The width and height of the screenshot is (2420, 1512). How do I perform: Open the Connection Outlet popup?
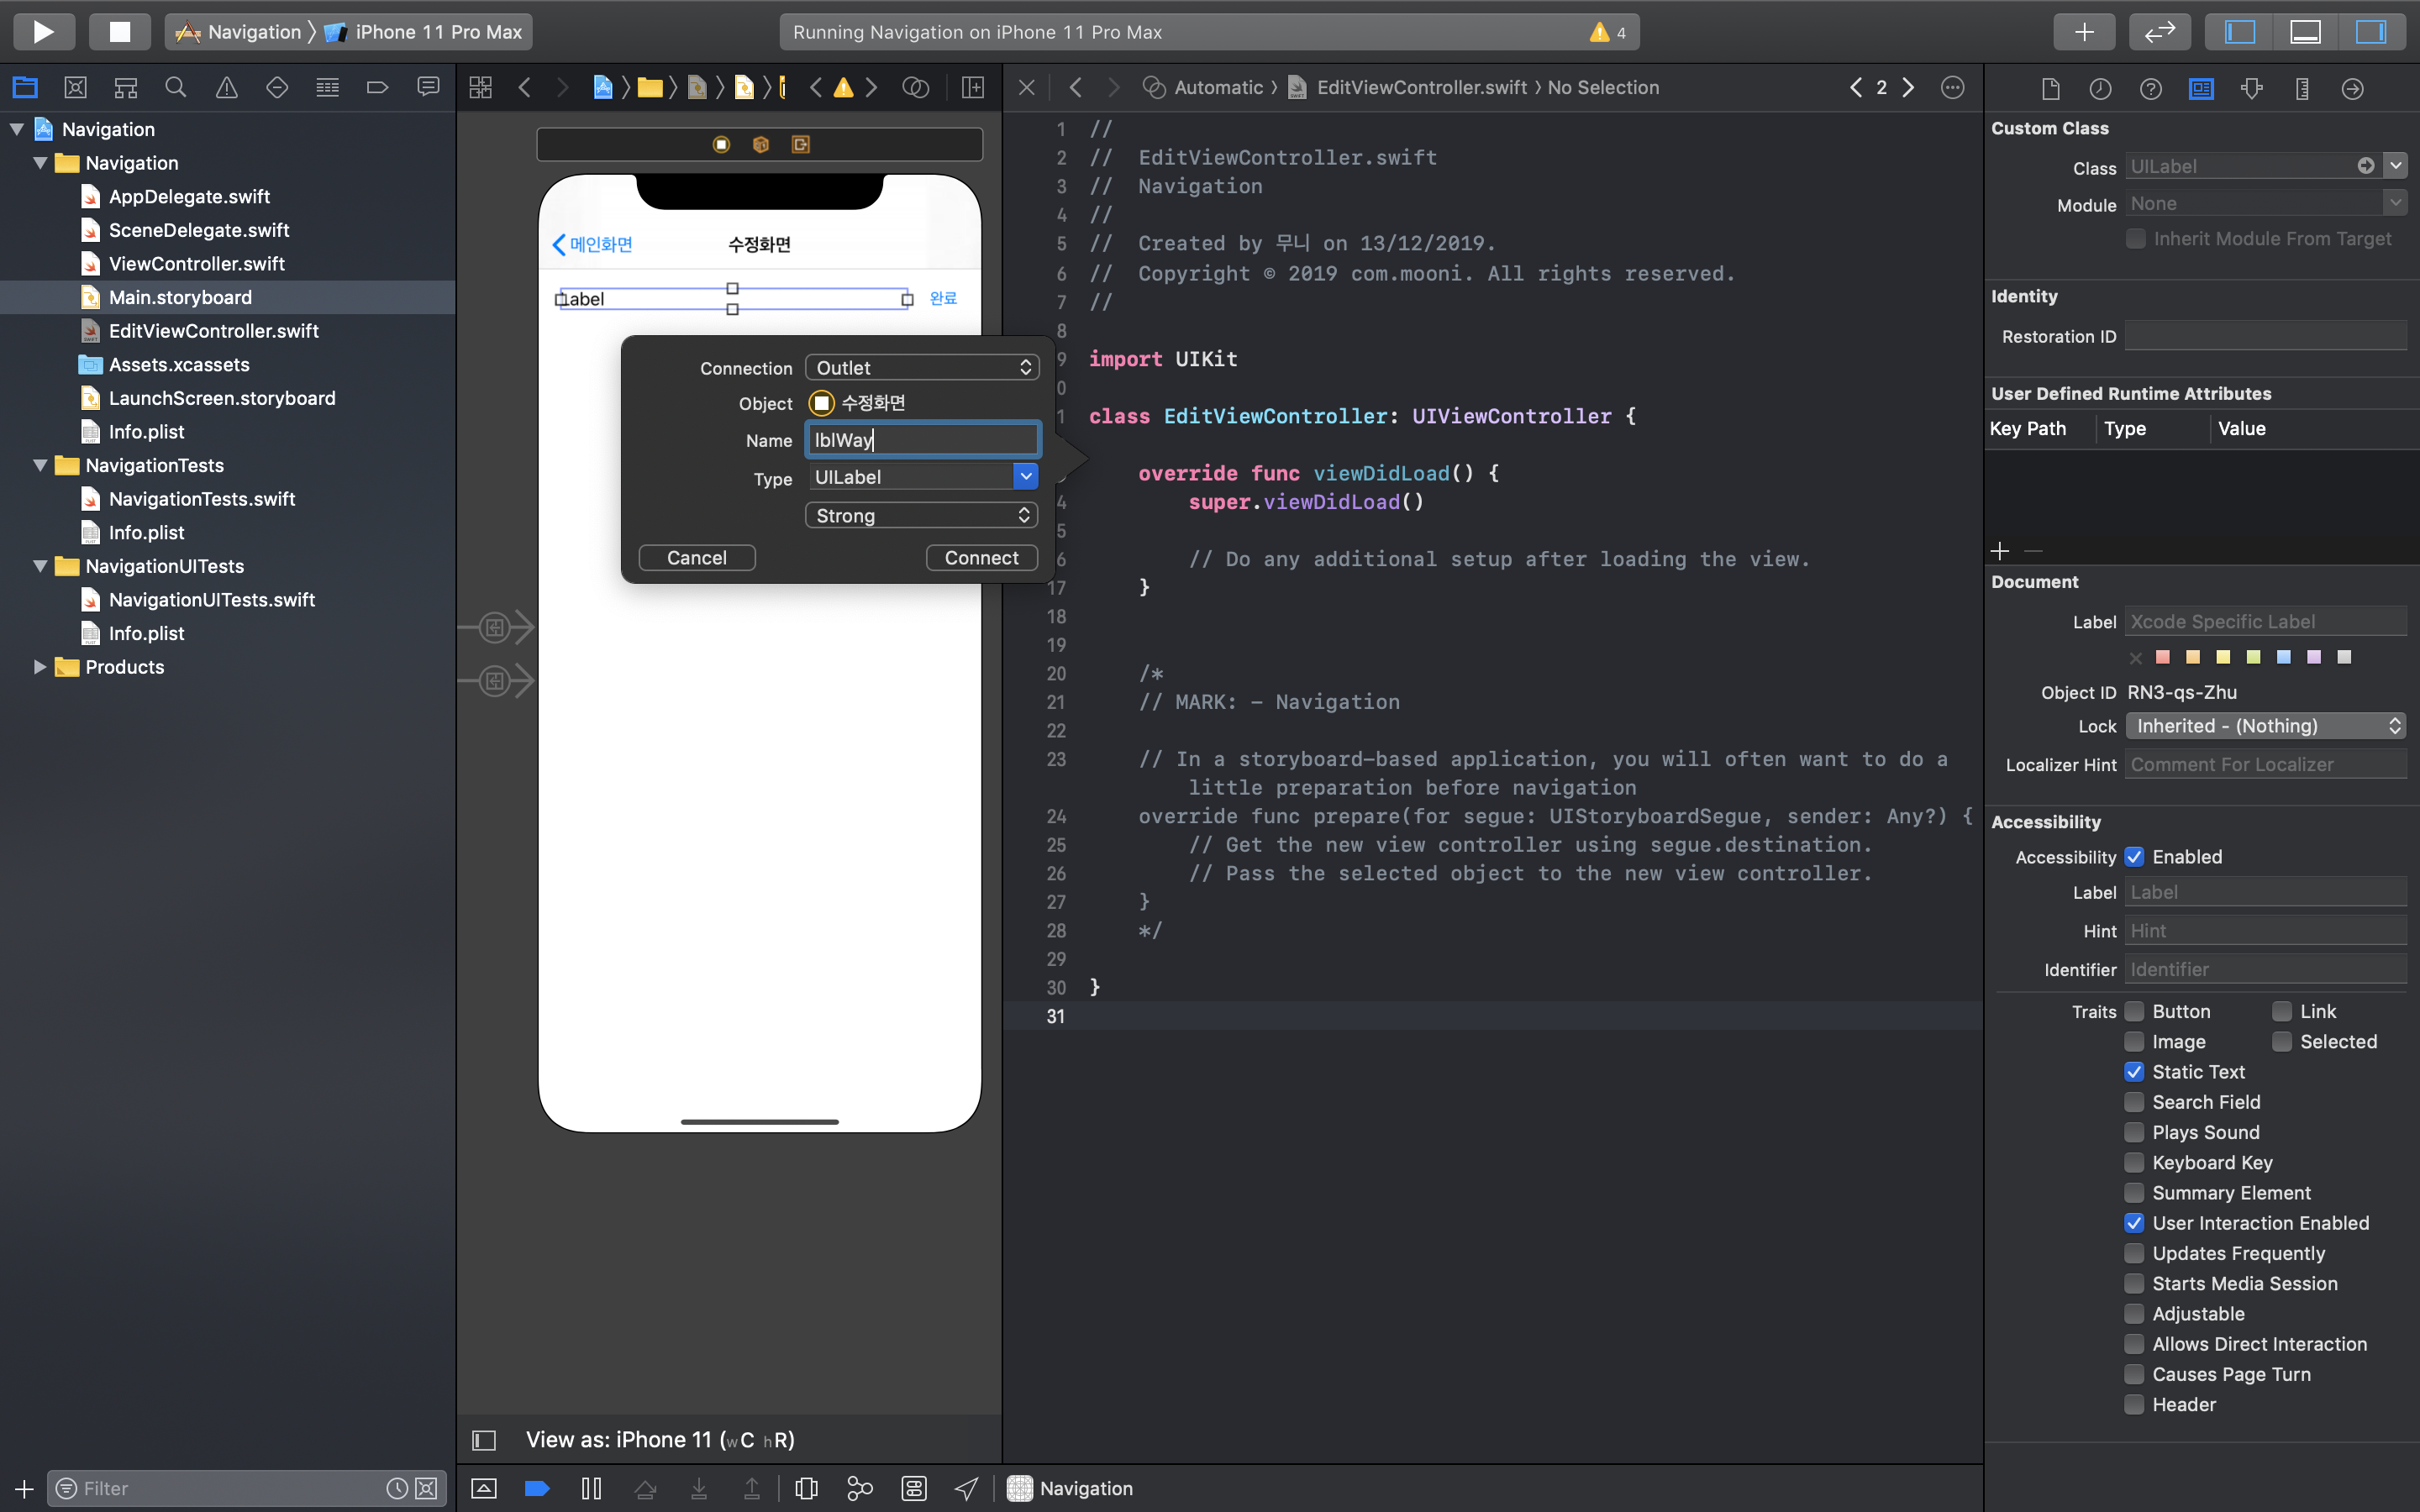coord(921,368)
